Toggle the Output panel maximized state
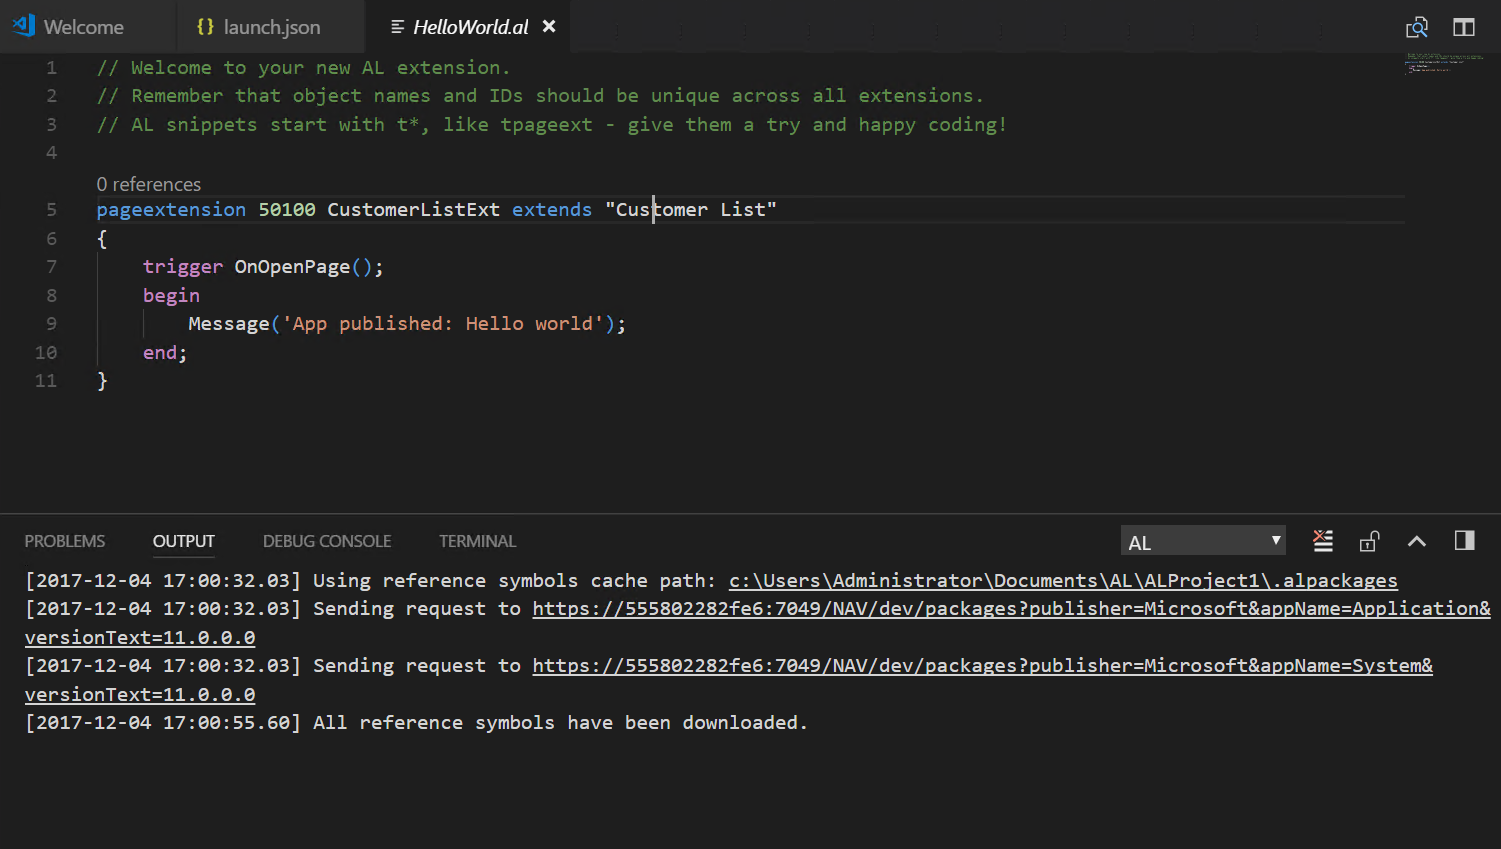The width and height of the screenshot is (1501, 849). 1416,540
